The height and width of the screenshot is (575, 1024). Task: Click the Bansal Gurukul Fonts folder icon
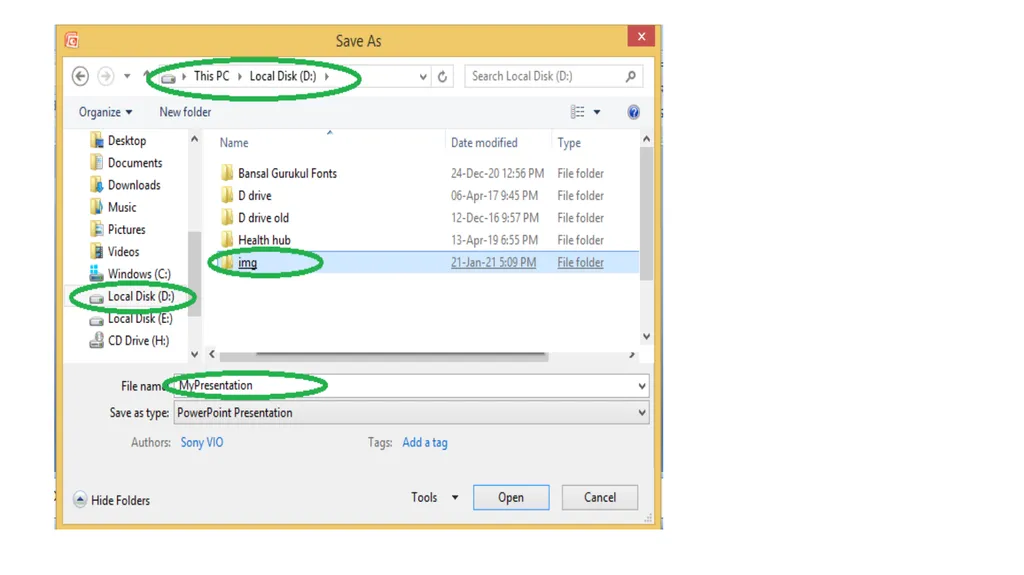click(227, 172)
